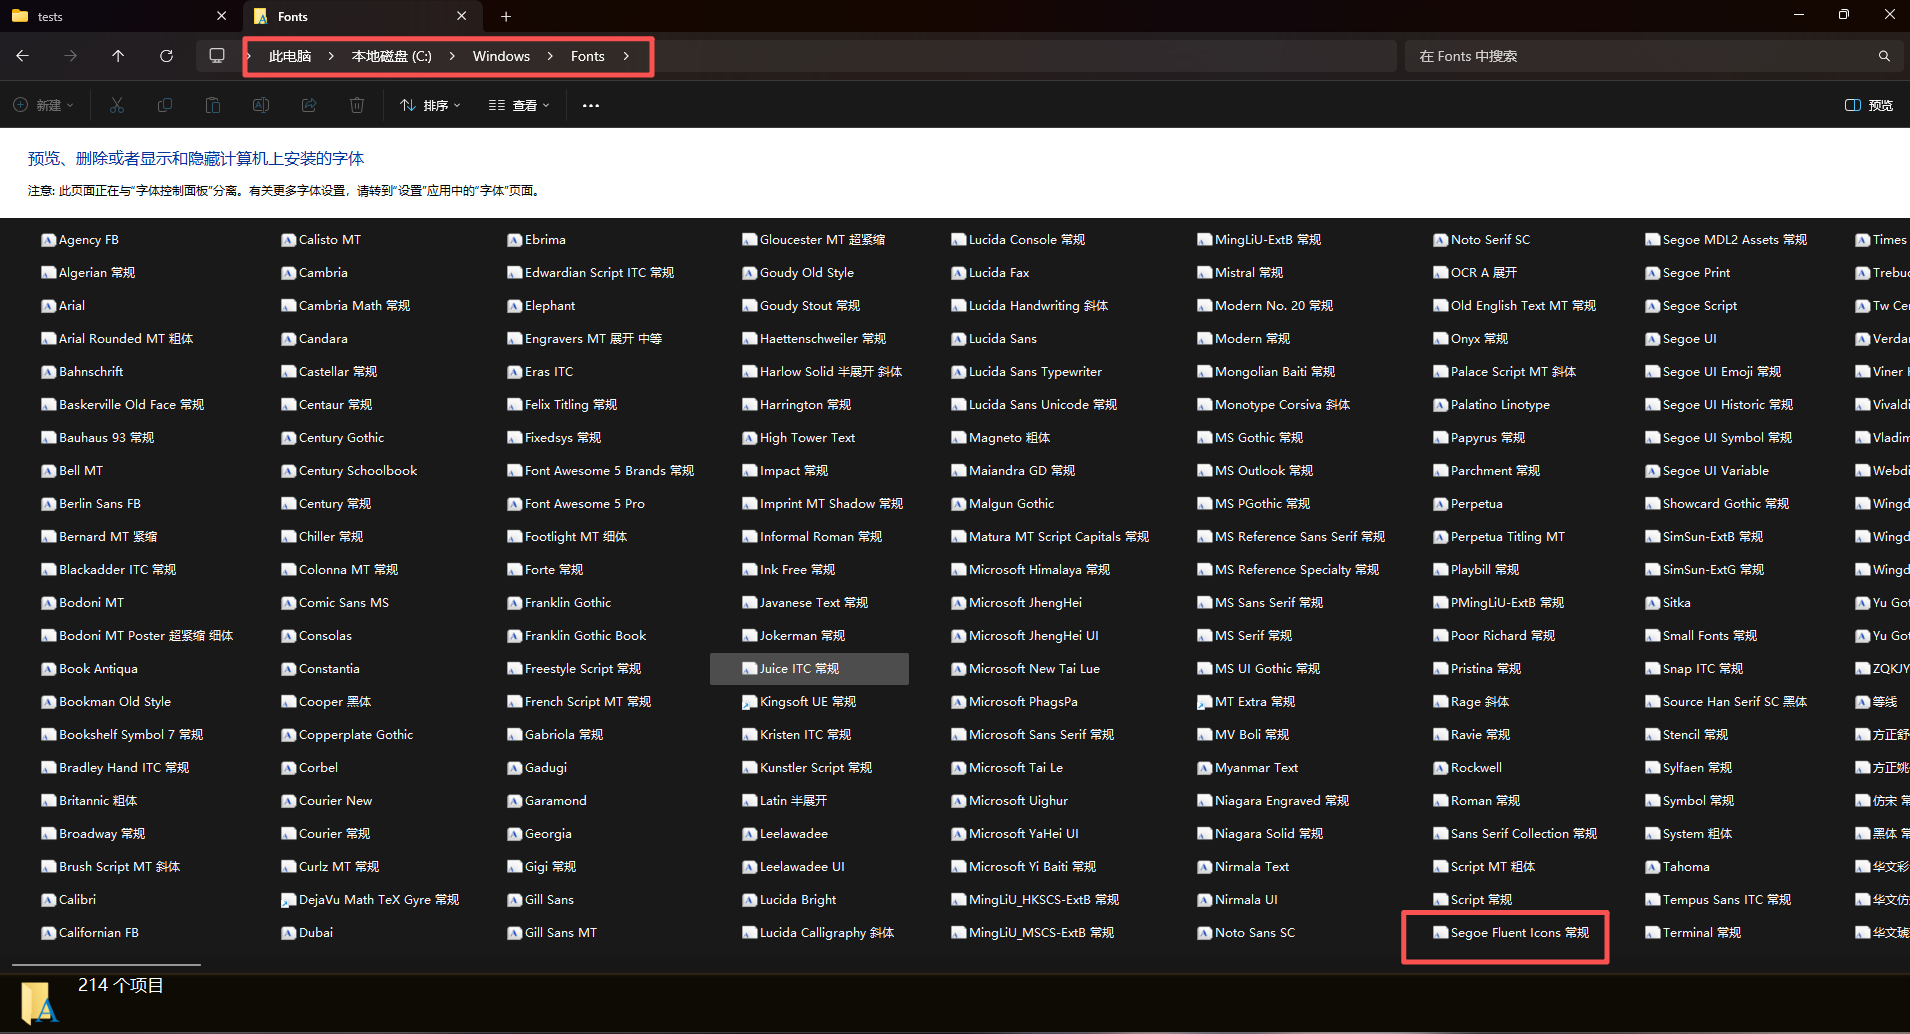Click the Delete trash icon
The width and height of the screenshot is (1910, 1034).
point(357,105)
